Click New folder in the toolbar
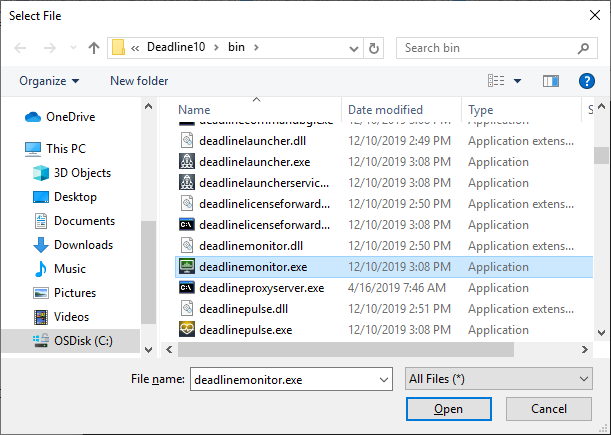Screen dimensions: 611x435 click(x=139, y=81)
